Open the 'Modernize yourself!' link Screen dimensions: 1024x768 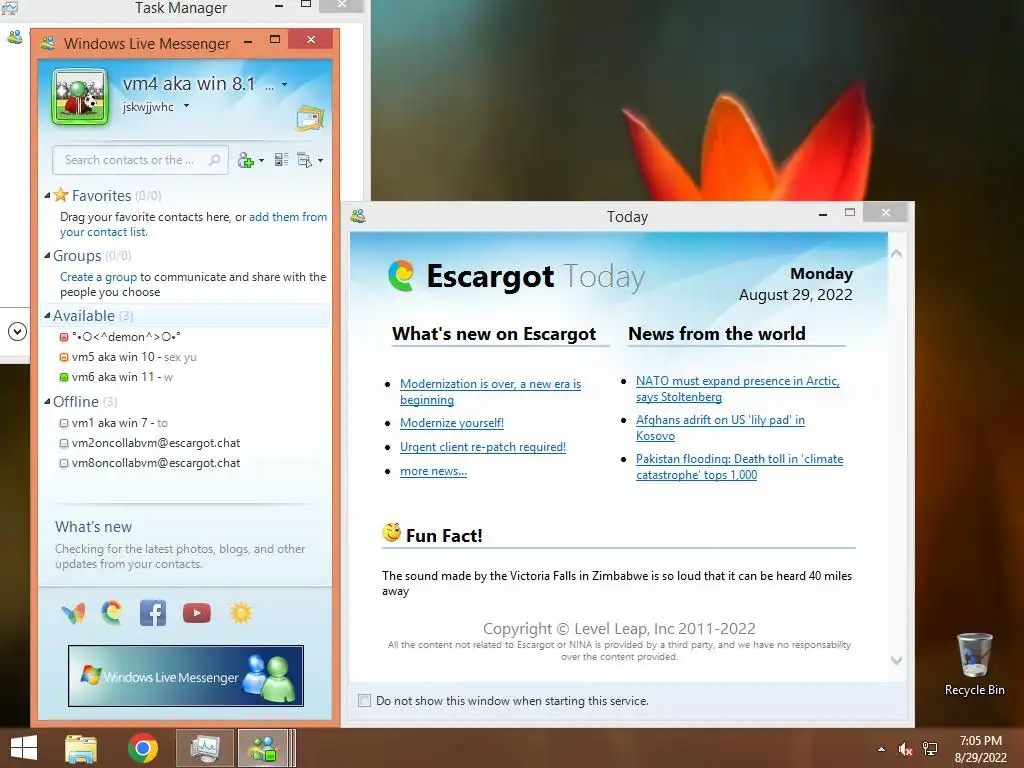452,423
